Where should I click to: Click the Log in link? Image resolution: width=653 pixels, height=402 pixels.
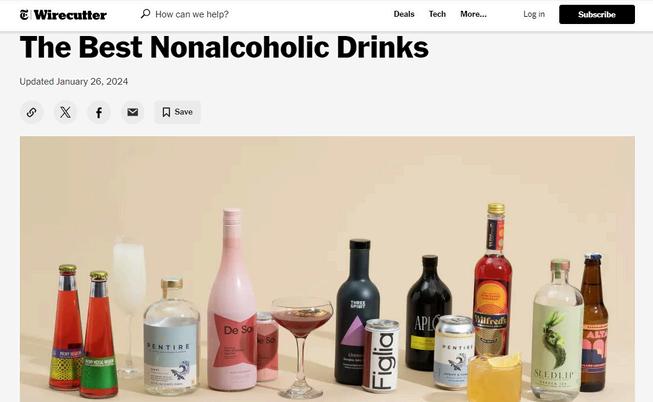(534, 14)
